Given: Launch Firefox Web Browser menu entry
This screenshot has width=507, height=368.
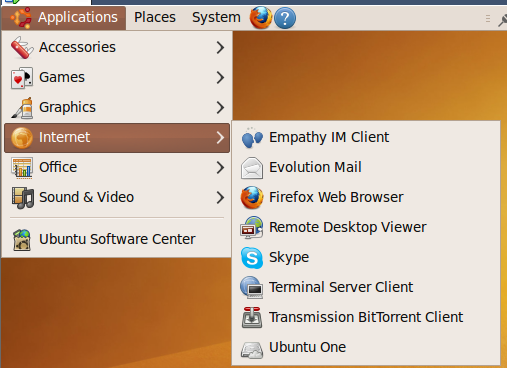Looking at the screenshot, I should coord(366,198).
